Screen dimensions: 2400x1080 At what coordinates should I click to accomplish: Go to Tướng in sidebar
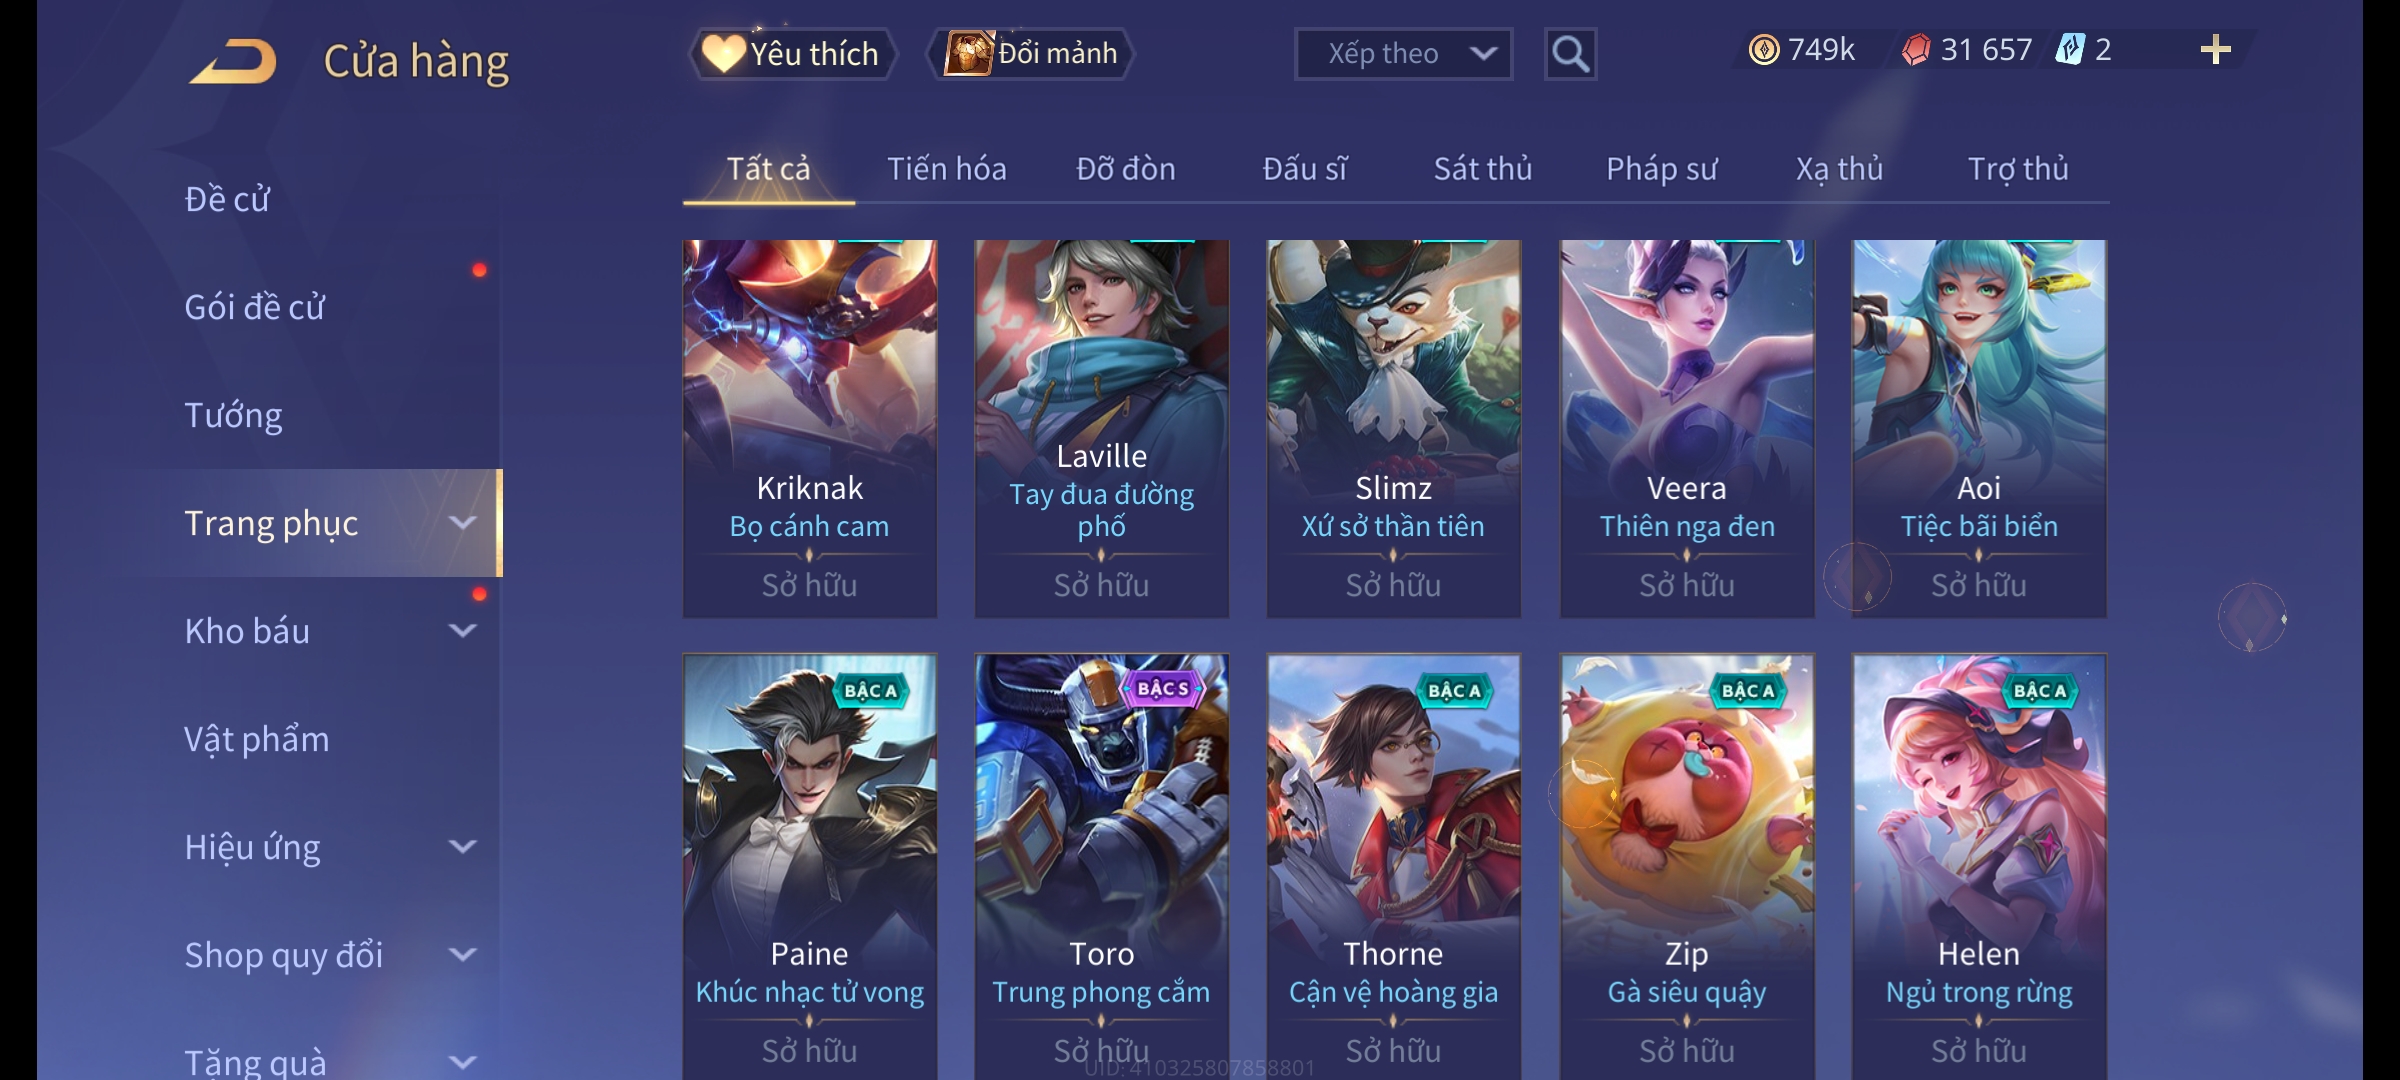point(234,415)
